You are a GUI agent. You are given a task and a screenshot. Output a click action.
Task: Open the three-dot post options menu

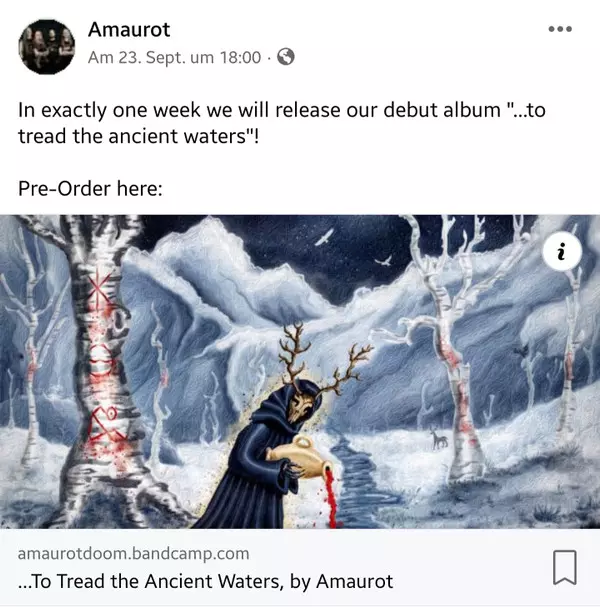coord(560,29)
